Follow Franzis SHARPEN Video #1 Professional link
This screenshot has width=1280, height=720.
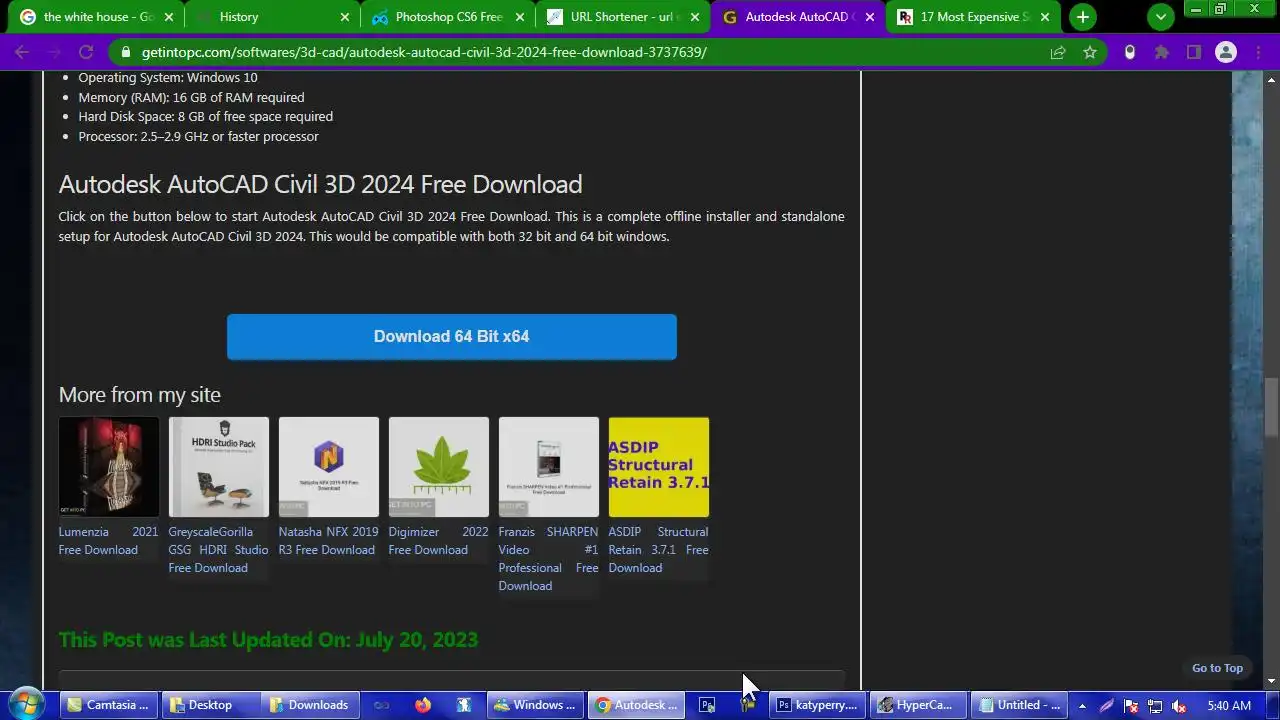pos(548,559)
